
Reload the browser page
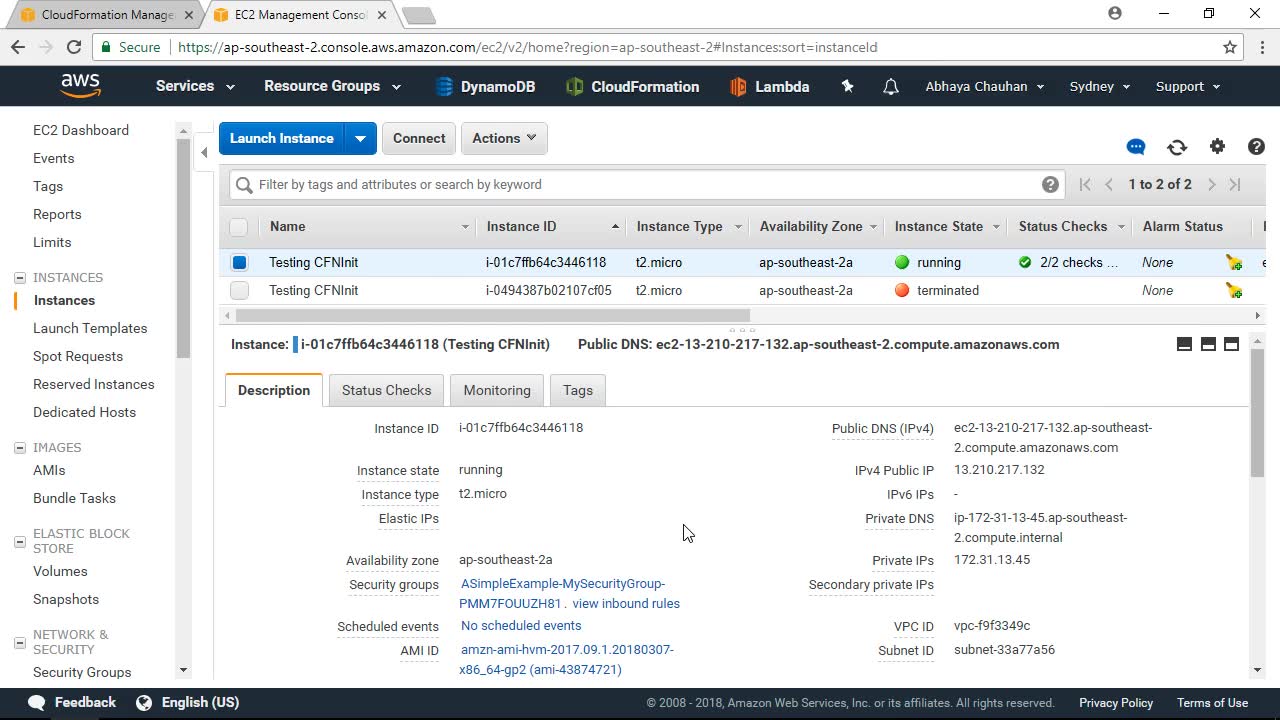pos(73,47)
